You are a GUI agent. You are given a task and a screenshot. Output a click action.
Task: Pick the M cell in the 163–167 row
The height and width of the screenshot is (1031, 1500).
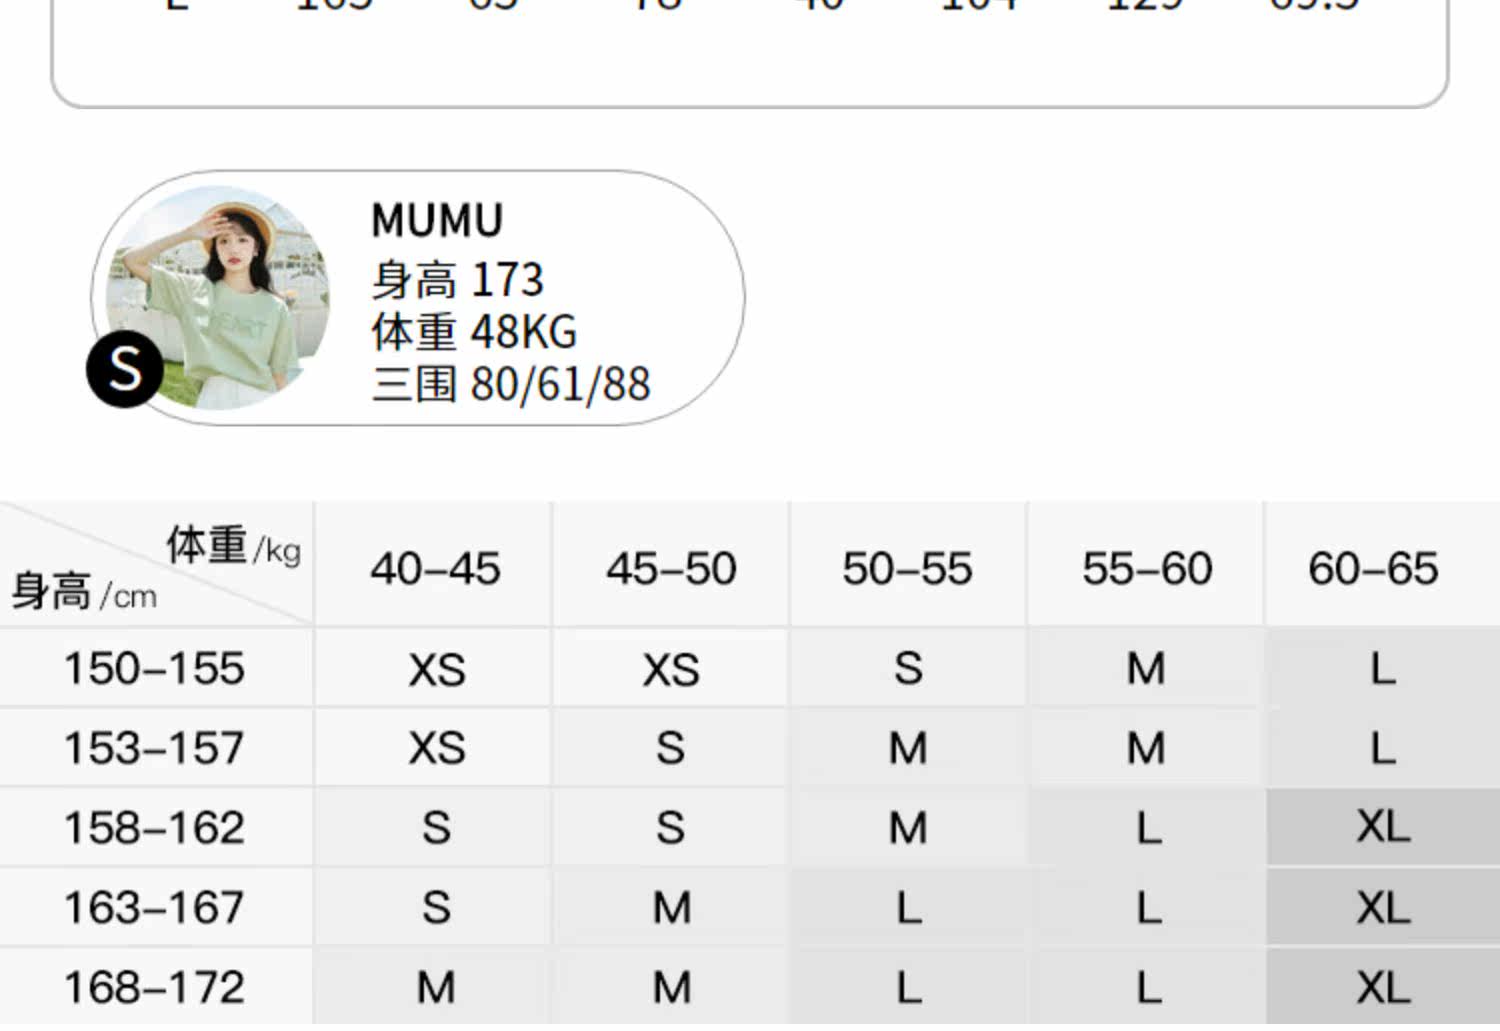click(671, 908)
